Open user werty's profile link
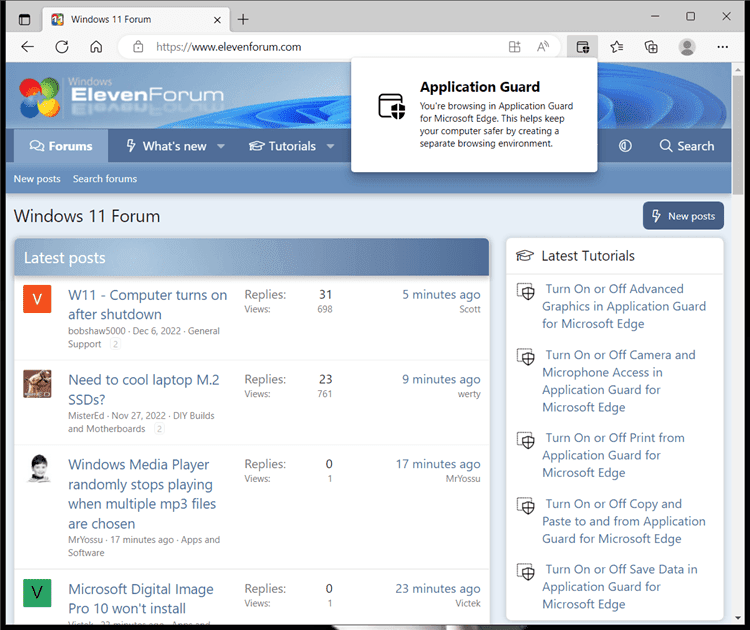Viewport: 750px width, 630px height. pos(469,394)
